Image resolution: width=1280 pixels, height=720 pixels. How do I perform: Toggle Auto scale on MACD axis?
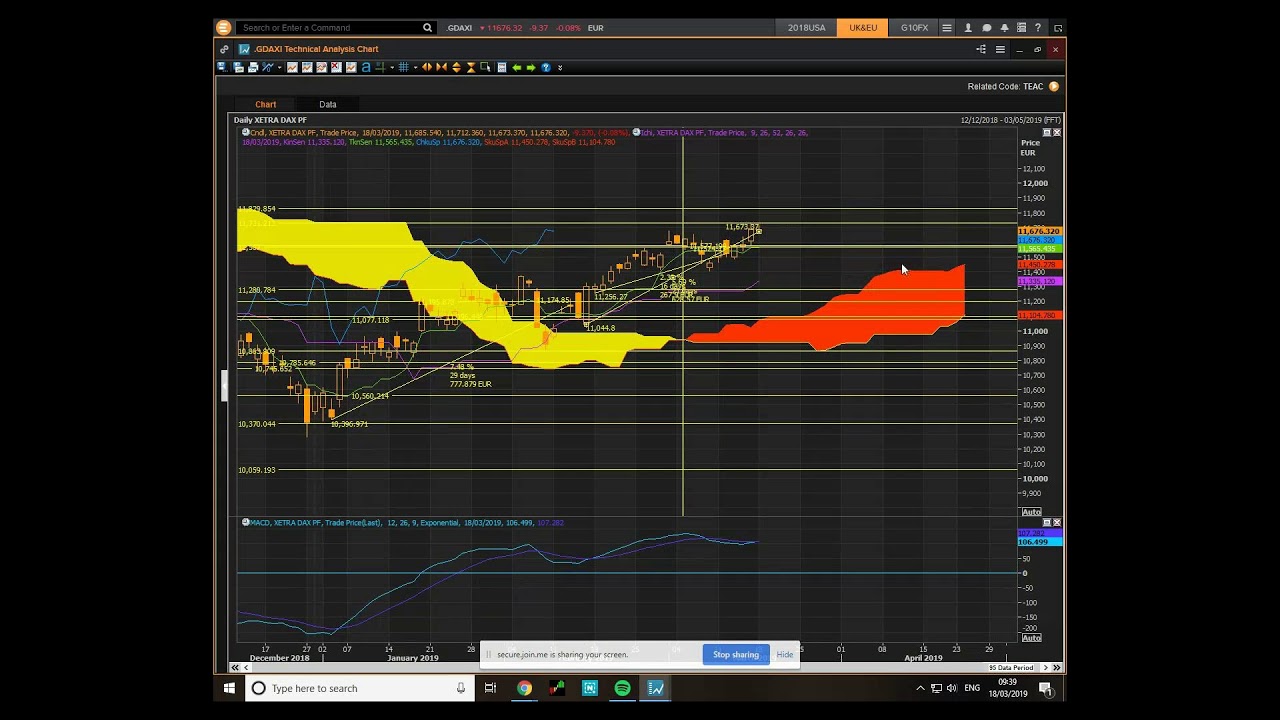(1031, 638)
